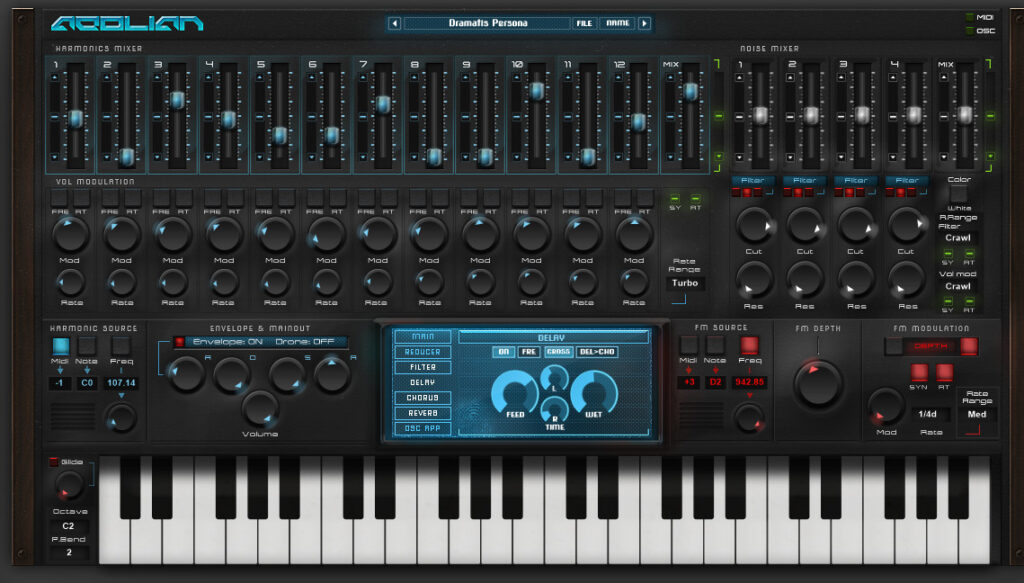The image size is (1024, 583).
Task: Open the 1/4d rate selector in FM Modulation
Action: tap(933, 412)
